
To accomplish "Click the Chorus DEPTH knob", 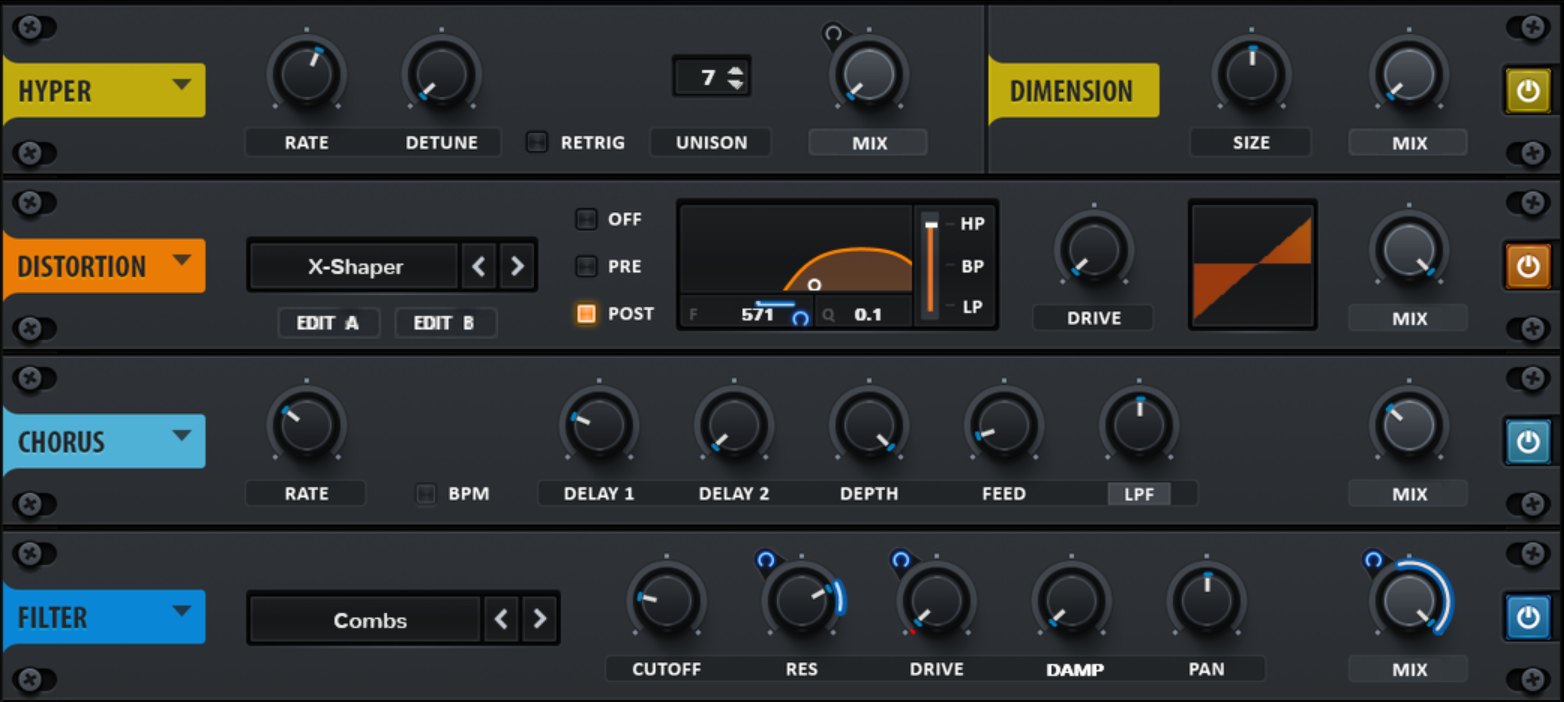I will pos(868,425).
